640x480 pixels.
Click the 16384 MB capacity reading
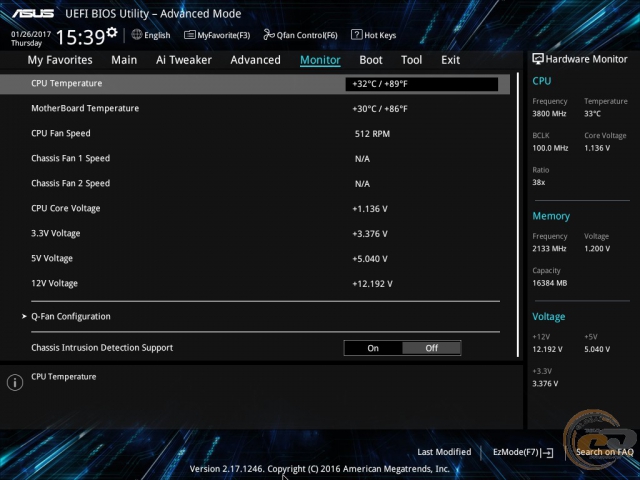549,283
